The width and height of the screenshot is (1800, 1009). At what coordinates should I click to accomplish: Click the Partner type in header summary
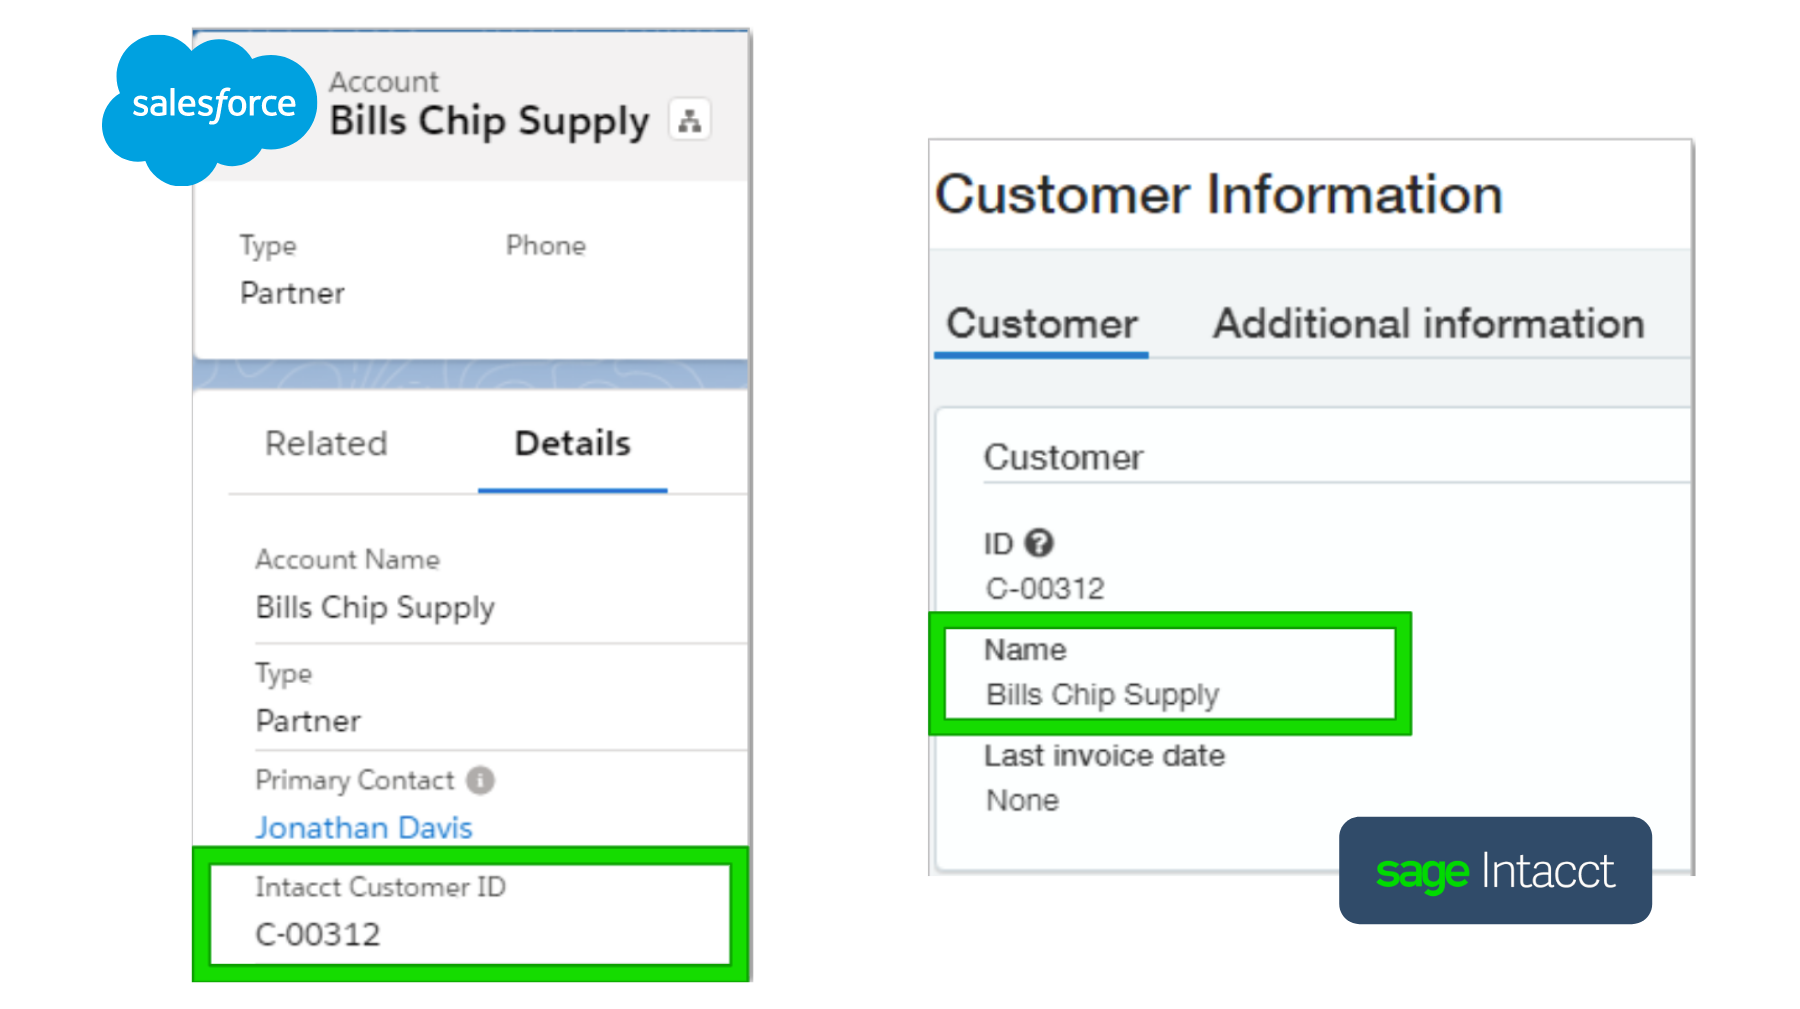point(292,293)
